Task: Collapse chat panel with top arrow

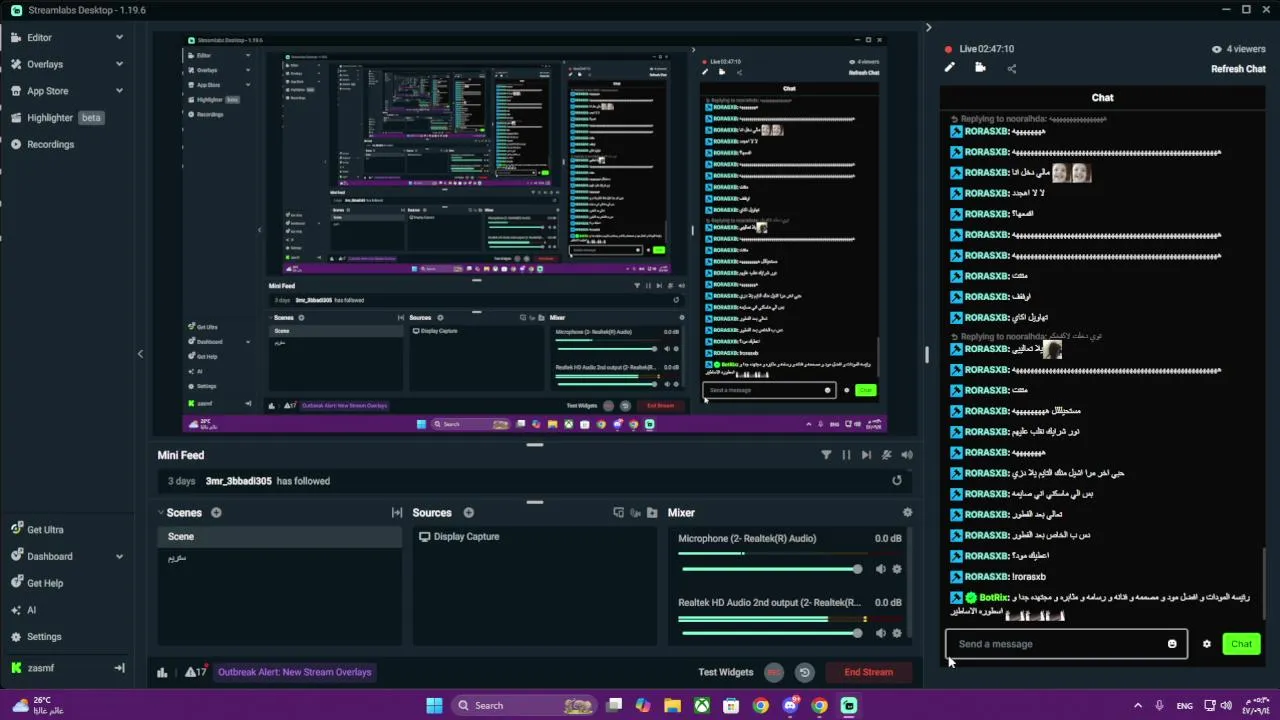Action: pos(928,27)
